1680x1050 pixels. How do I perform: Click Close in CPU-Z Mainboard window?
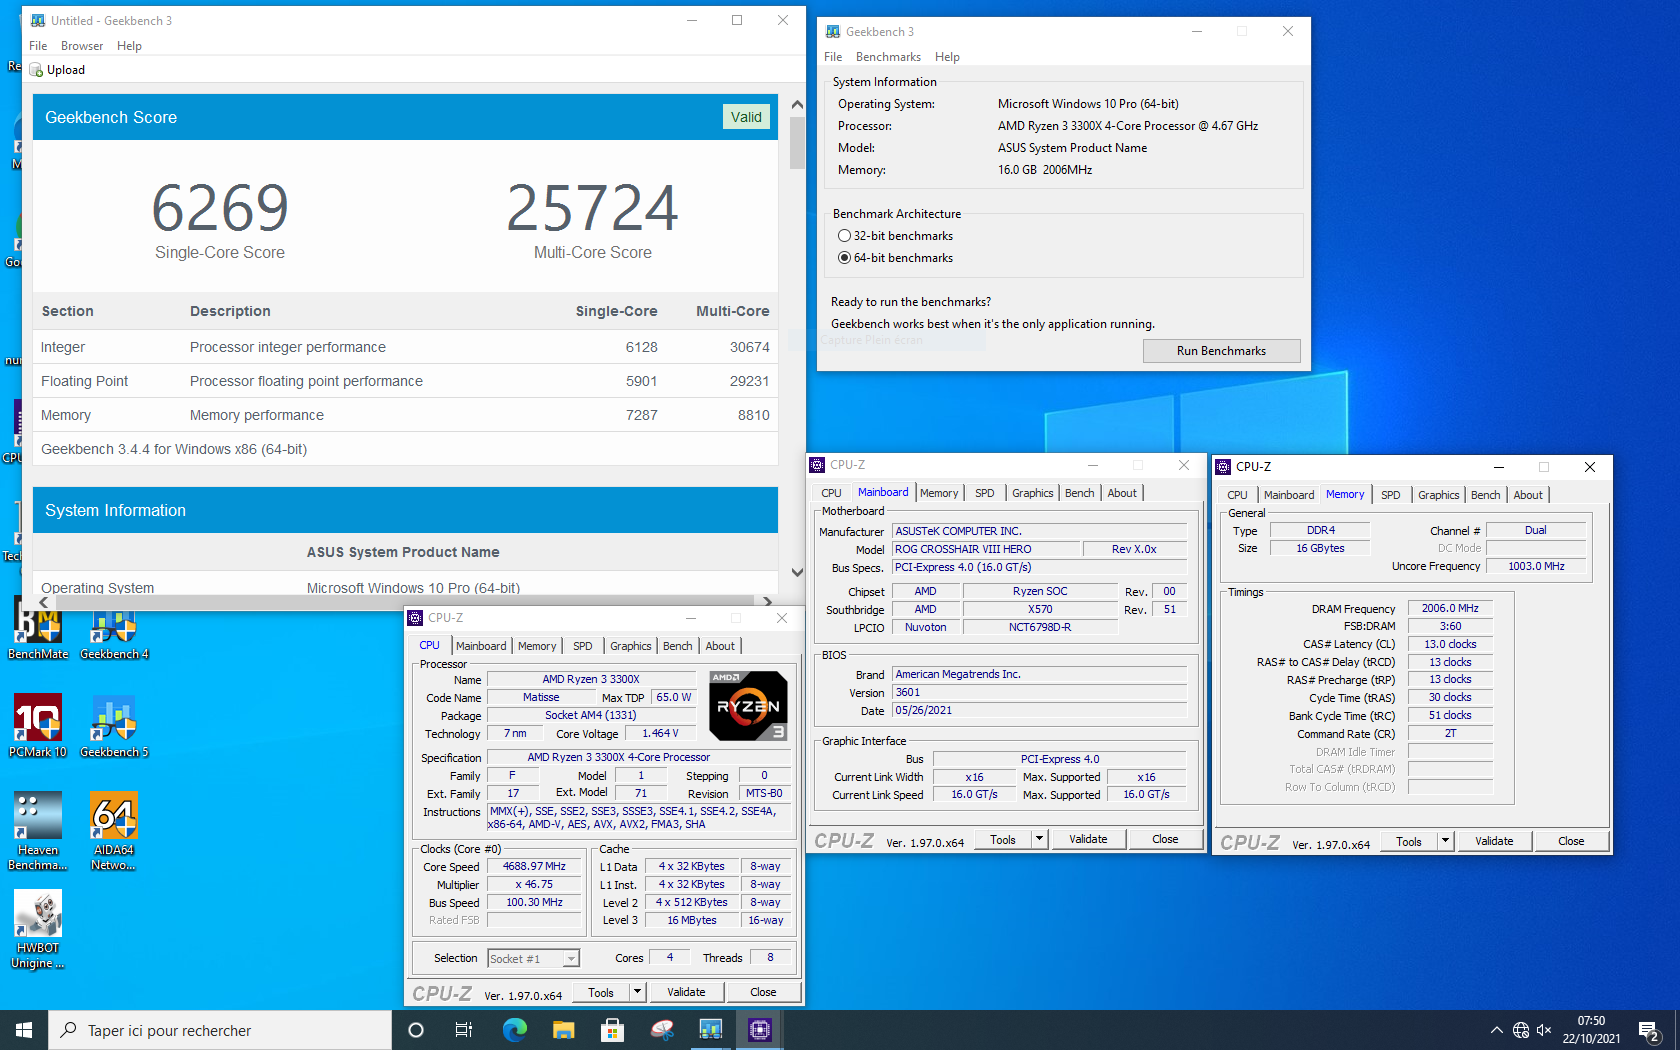point(1165,839)
